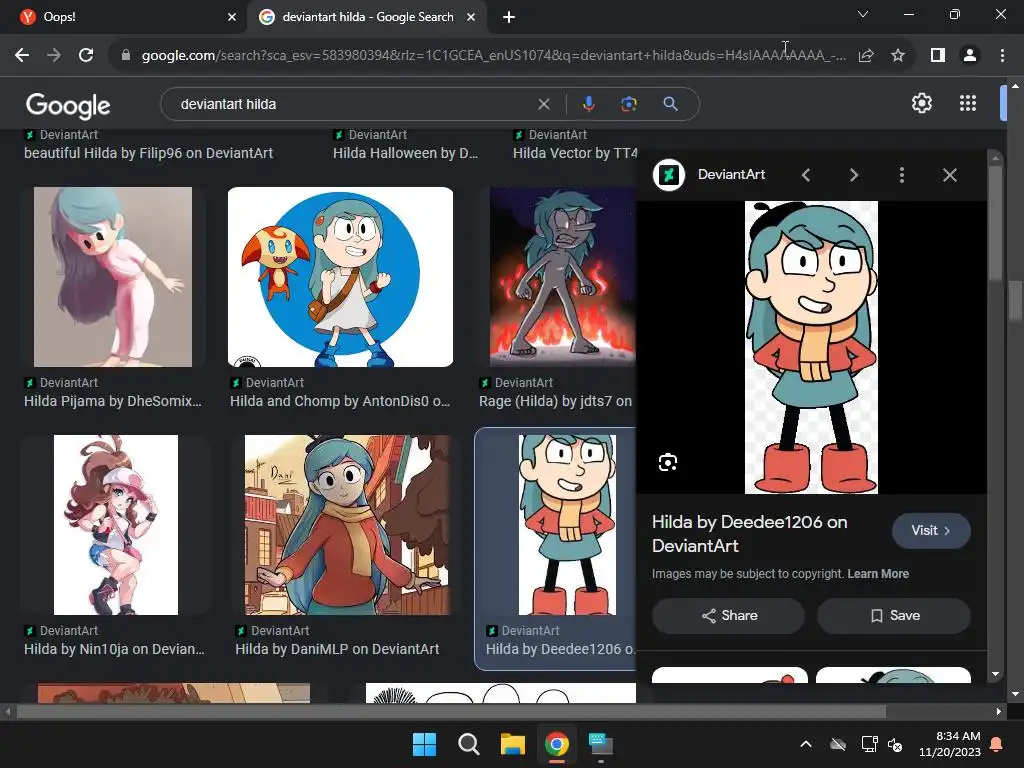Go to the Google homepage logo
This screenshot has height=768, width=1024.
[68, 105]
